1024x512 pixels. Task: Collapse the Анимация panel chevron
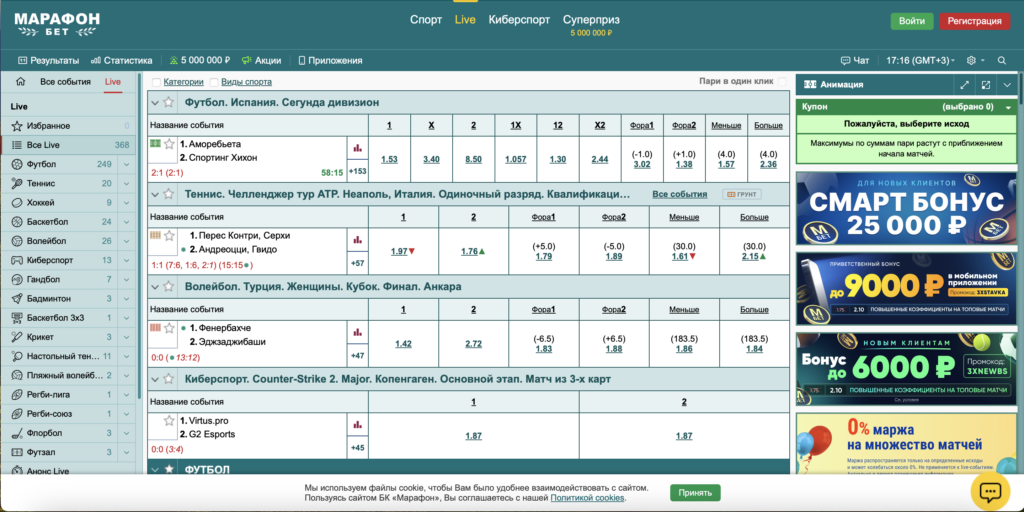[1006, 84]
